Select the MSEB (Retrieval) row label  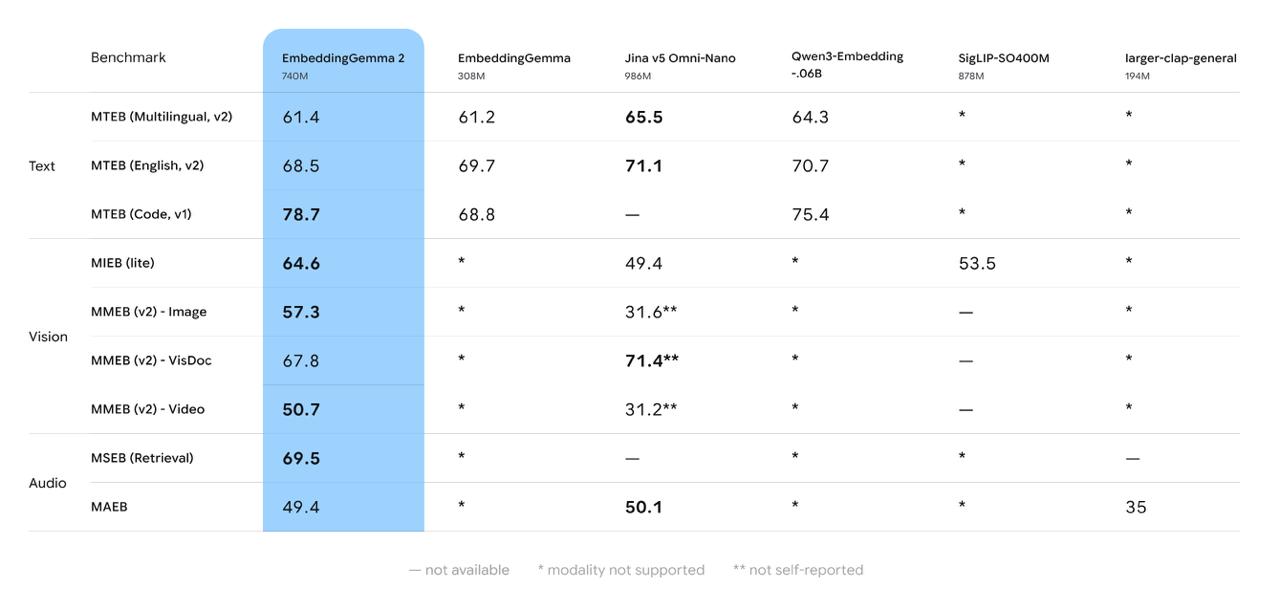tap(142, 458)
